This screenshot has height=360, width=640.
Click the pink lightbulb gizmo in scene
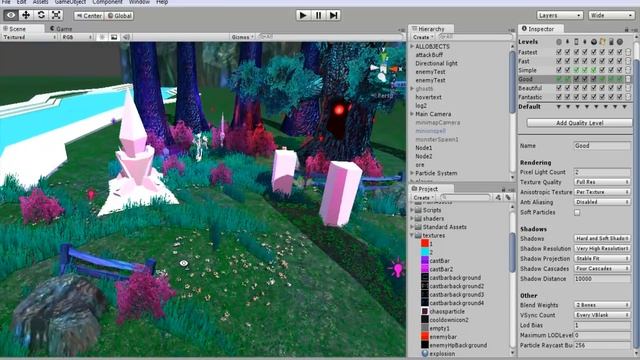coord(398,268)
